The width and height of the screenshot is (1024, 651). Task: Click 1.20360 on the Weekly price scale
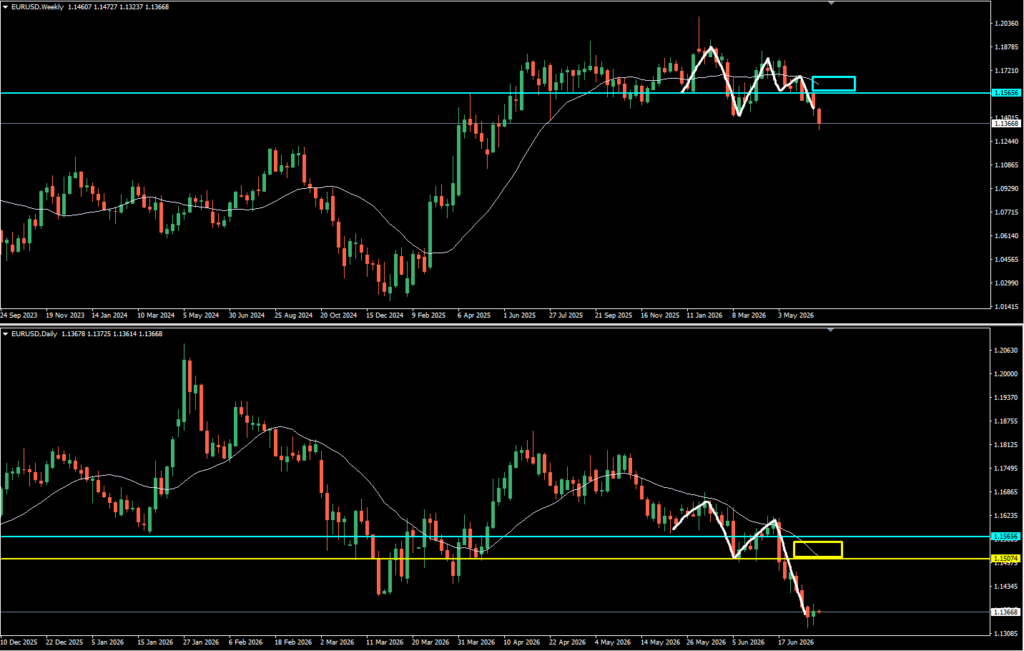(x=1006, y=23)
